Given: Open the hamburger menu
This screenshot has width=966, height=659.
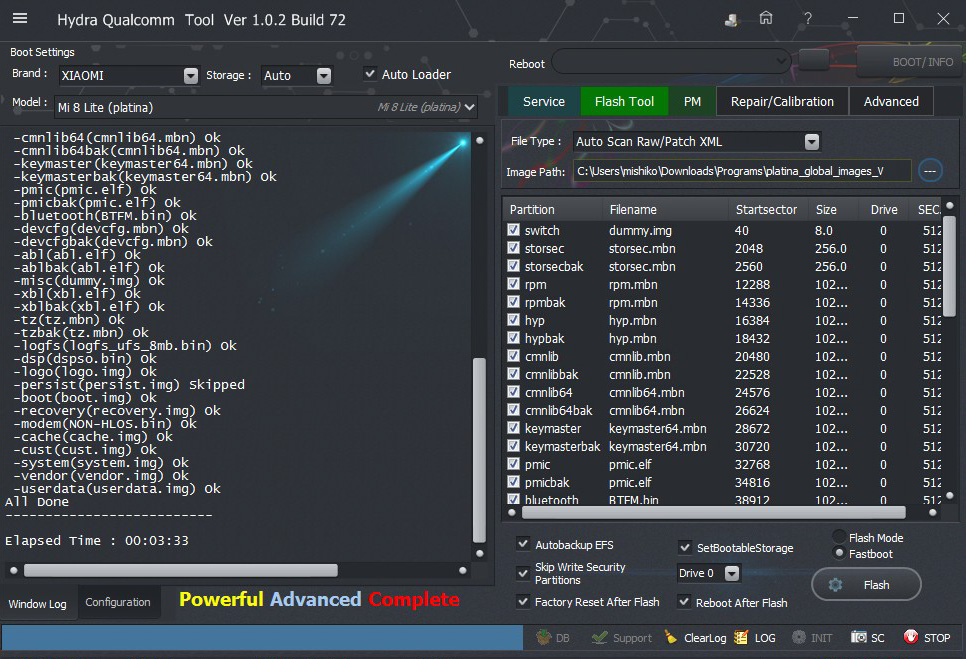Looking at the screenshot, I should click(x=20, y=18).
